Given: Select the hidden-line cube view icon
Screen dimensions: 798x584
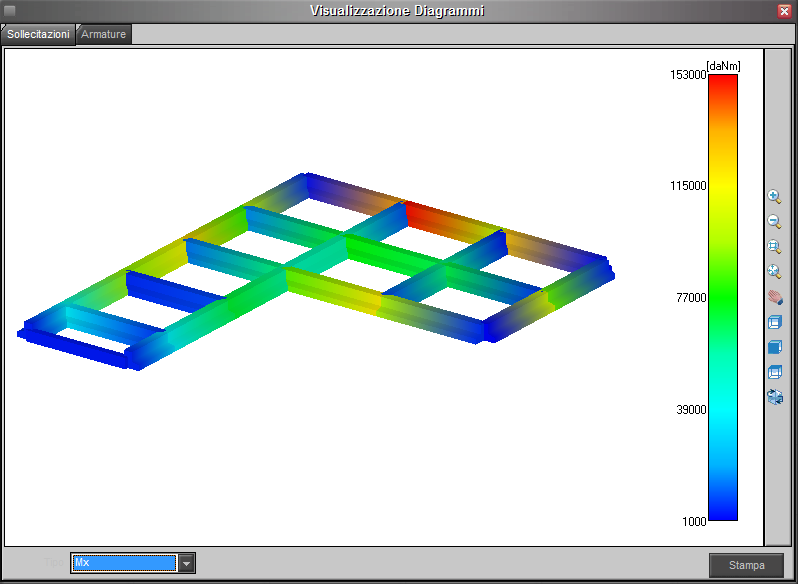Looking at the screenshot, I should pos(774,372).
